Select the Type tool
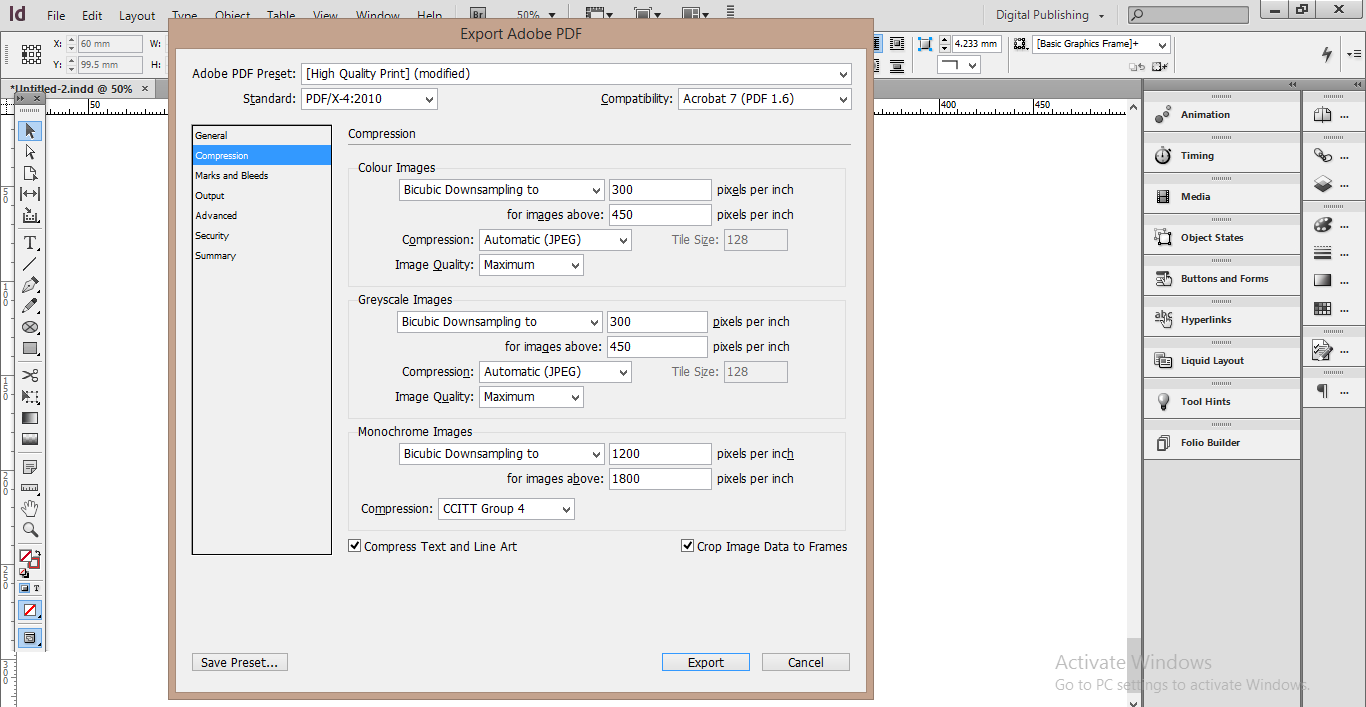The width and height of the screenshot is (1366, 707). [x=30, y=243]
